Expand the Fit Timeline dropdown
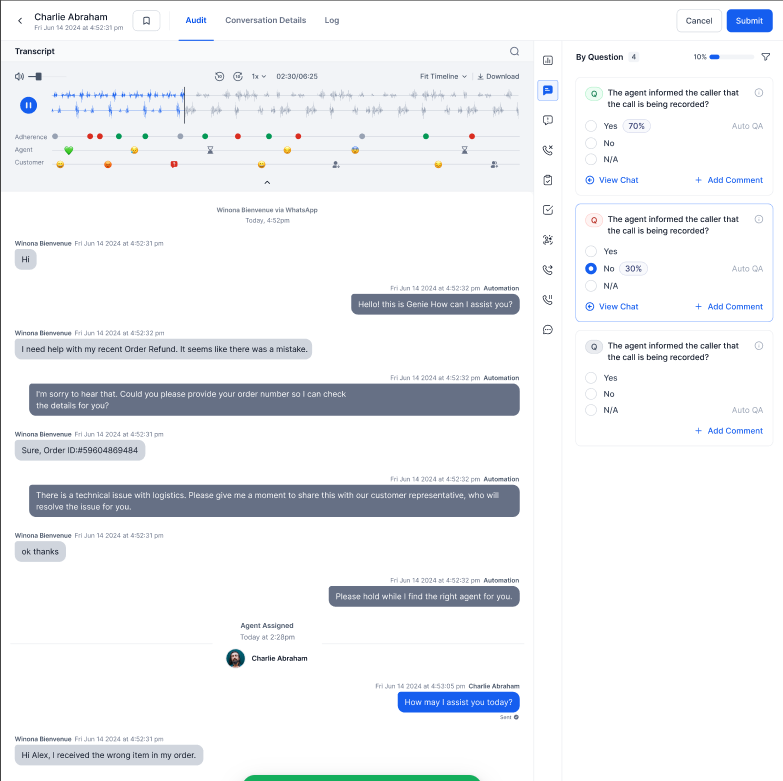The height and width of the screenshot is (781, 783). (443, 76)
